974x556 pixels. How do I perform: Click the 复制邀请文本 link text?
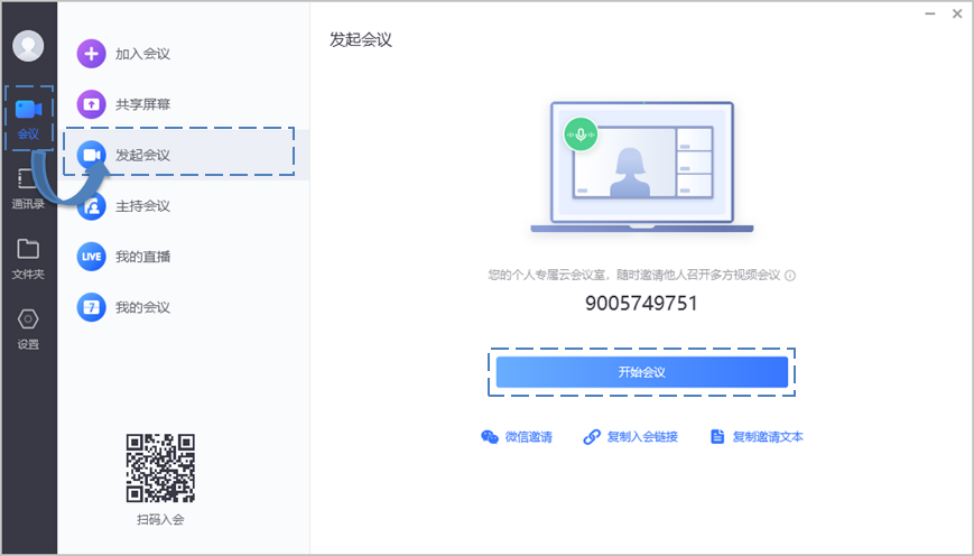[x=768, y=437]
